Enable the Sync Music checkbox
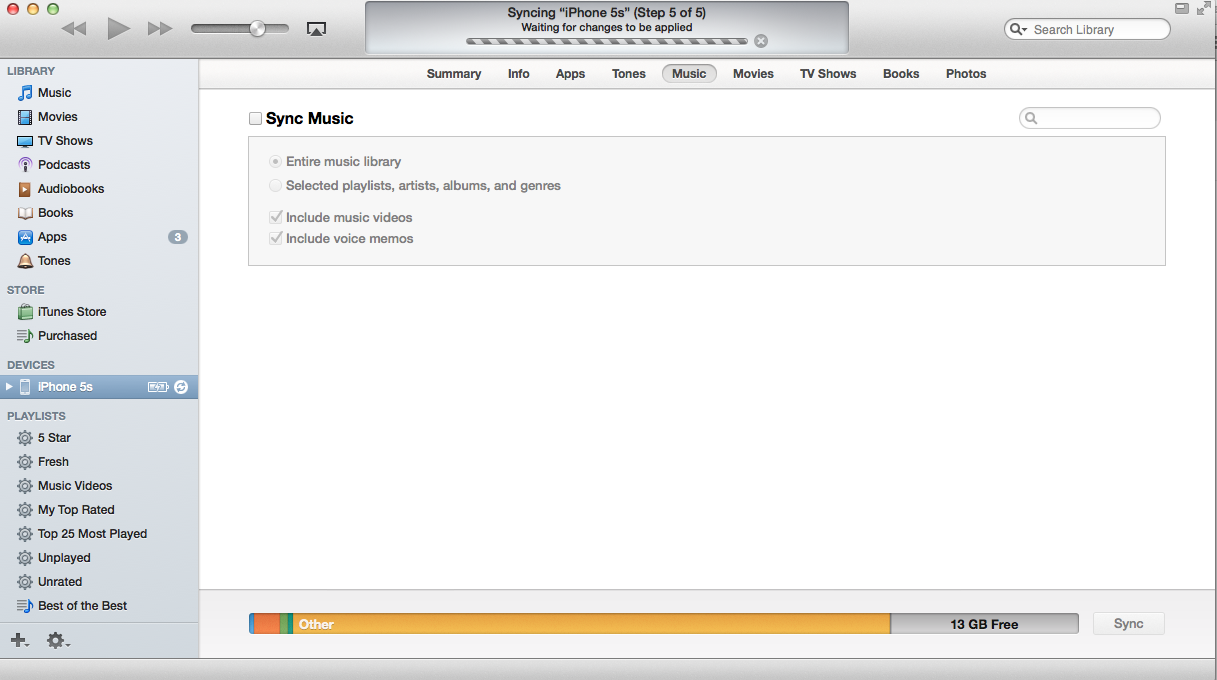1217x680 pixels. coord(256,119)
